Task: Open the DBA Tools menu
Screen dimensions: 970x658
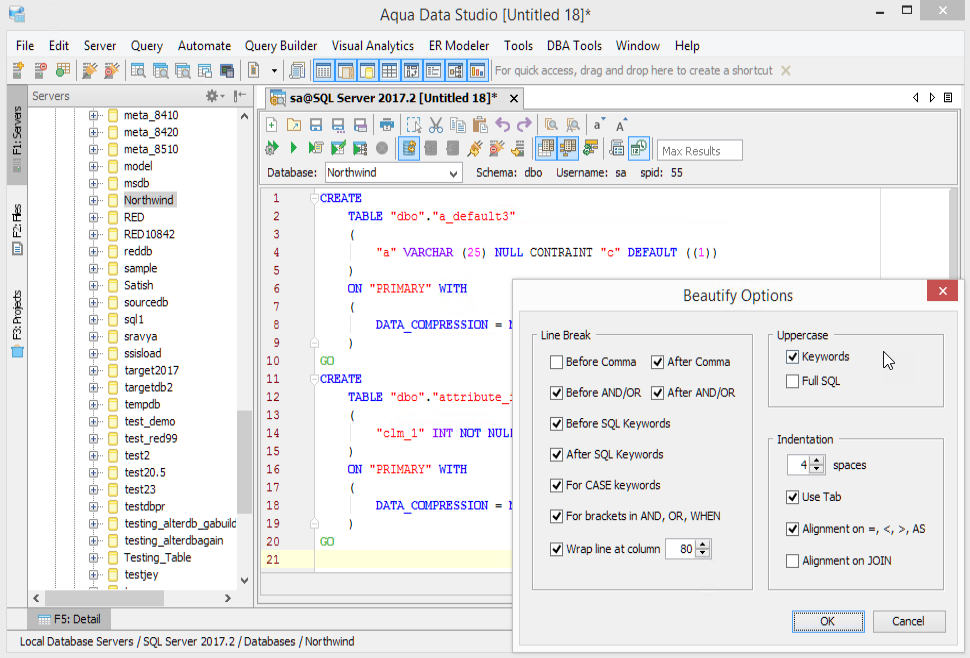Action: [x=574, y=46]
